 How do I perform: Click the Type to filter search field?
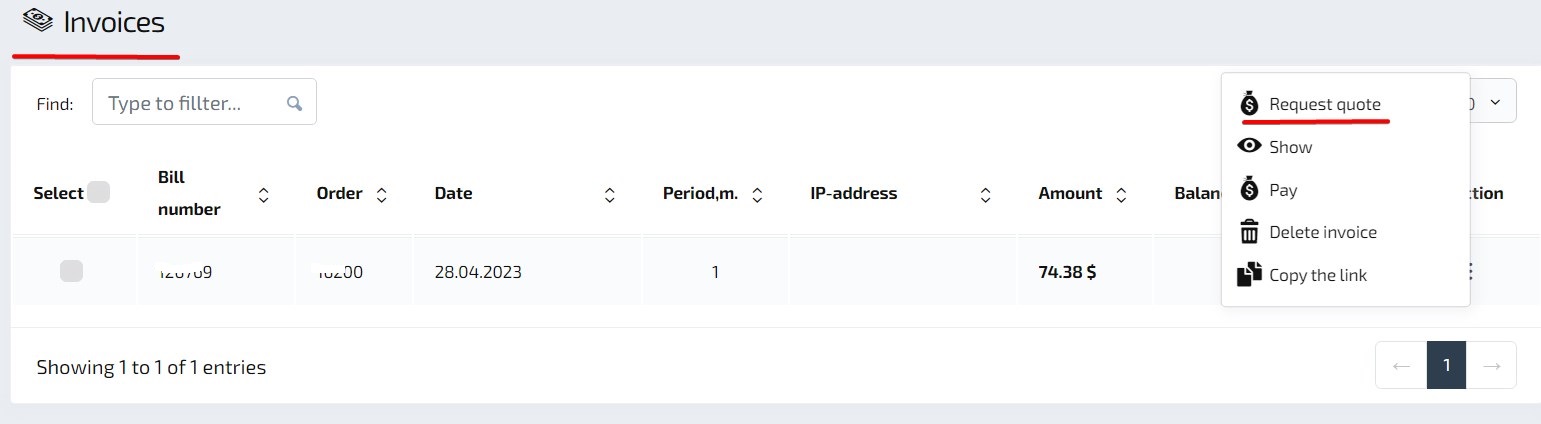point(190,103)
